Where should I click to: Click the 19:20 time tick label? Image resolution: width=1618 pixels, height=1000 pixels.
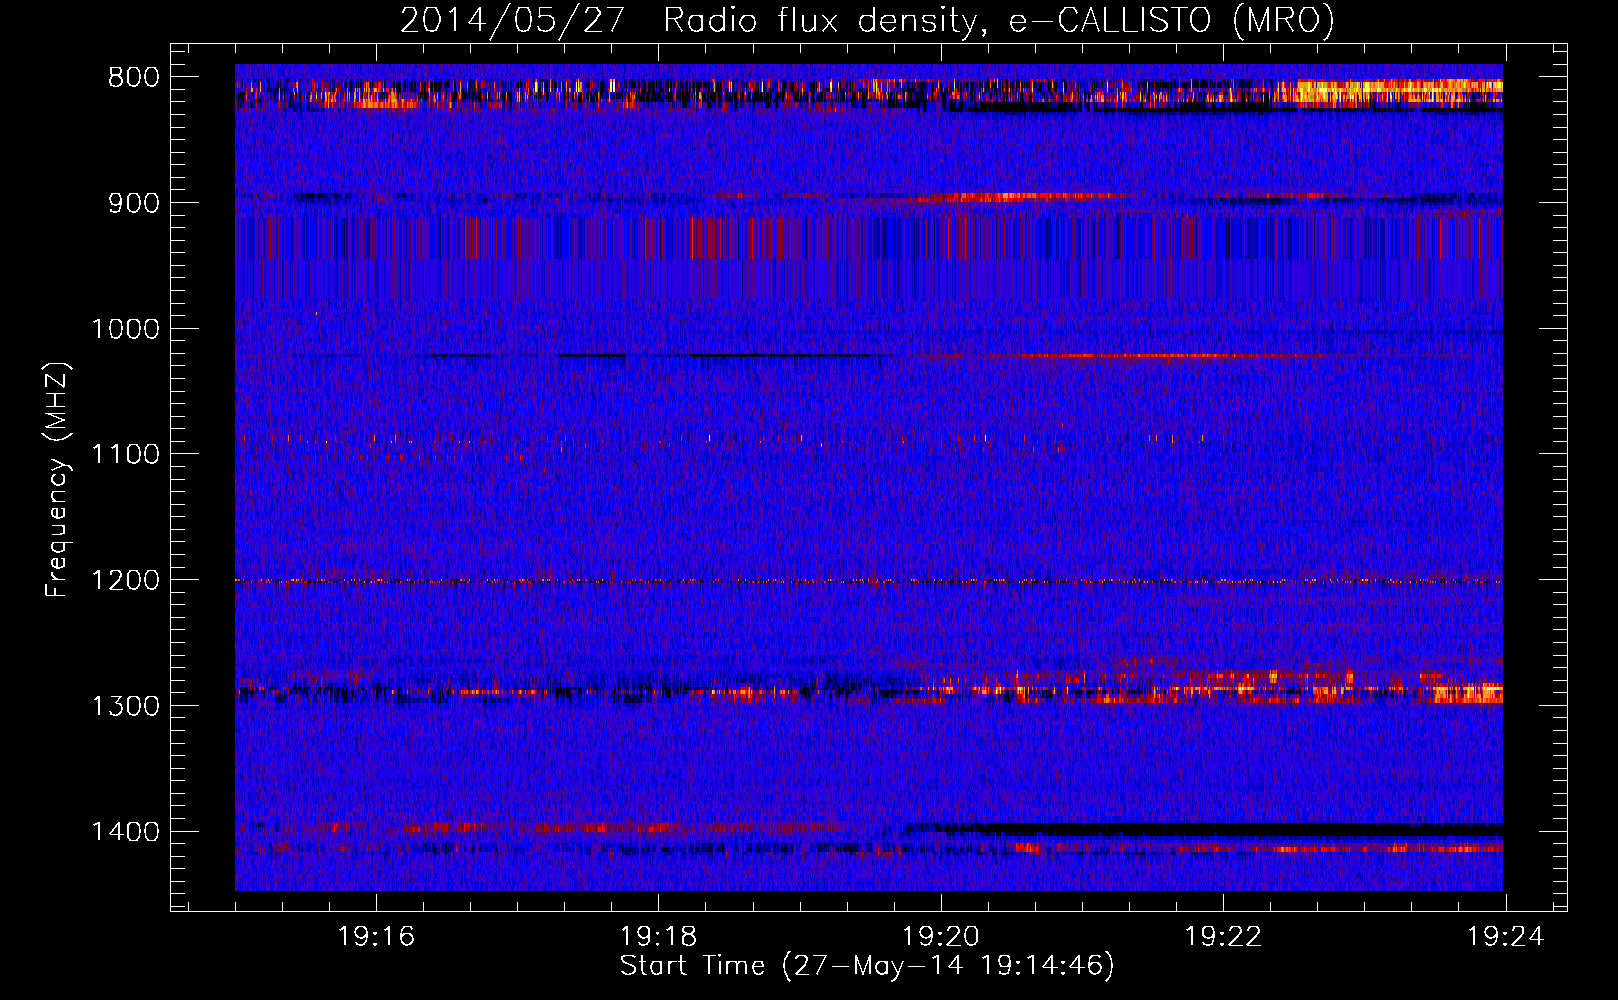pos(941,937)
